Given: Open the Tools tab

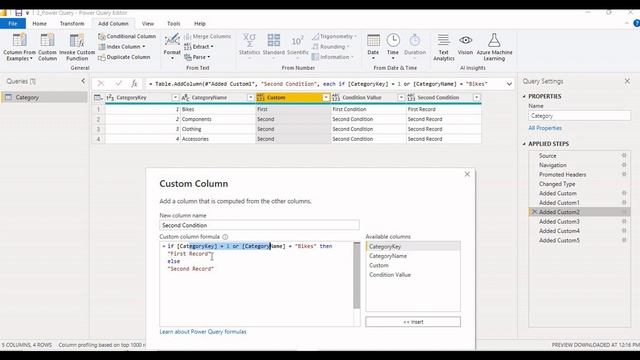Looking at the screenshot, I should pos(173,24).
